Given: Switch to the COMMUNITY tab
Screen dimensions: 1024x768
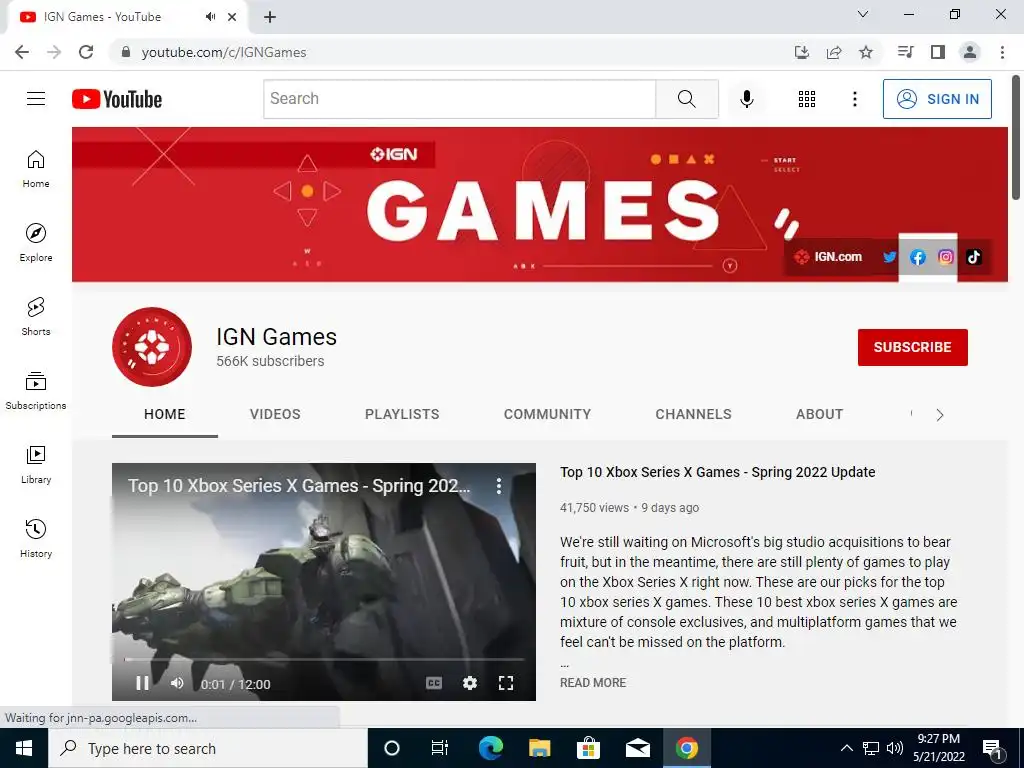Looking at the screenshot, I should 547,414.
